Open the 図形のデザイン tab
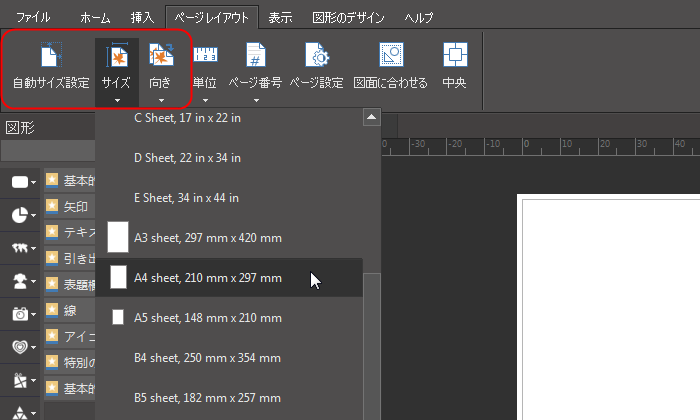The height and width of the screenshot is (420, 700). coord(348,17)
